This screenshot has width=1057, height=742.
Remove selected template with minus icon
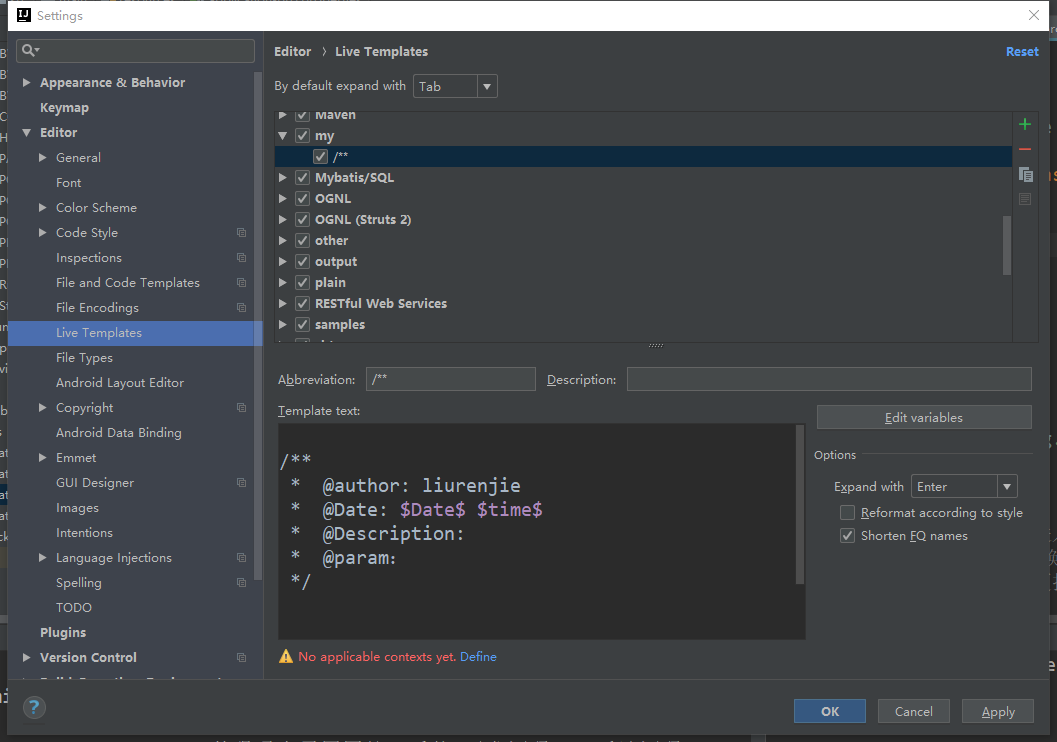tap(1025, 150)
